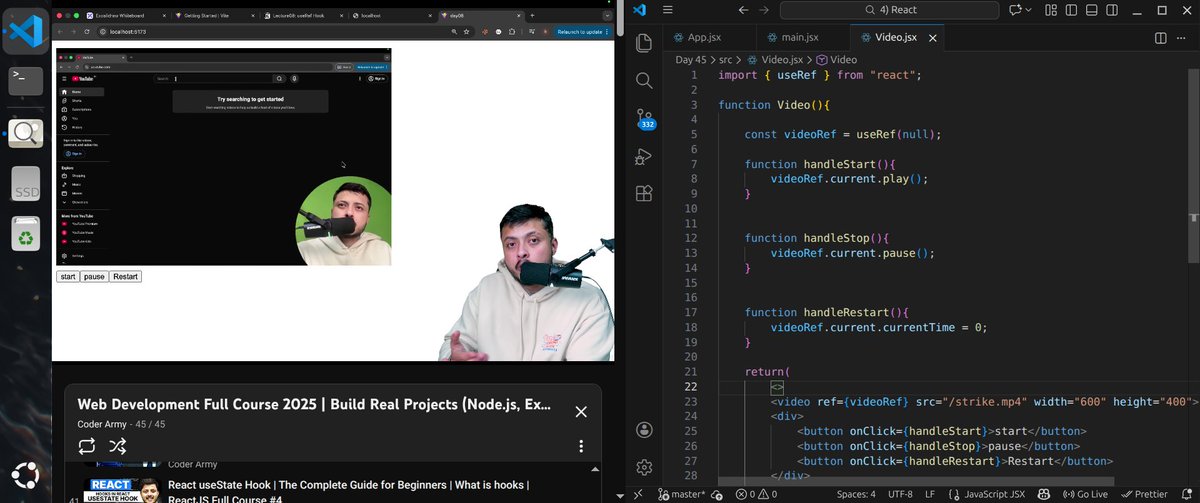This screenshot has width=1200, height=503.
Task: Open the Manage gear in activity bar
Action: [x=644, y=467]
